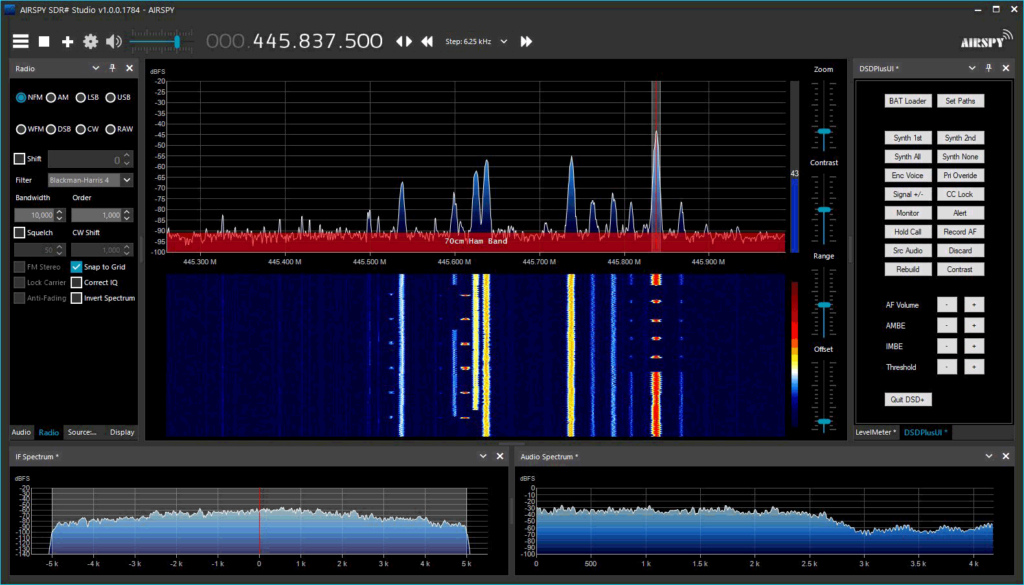
Task: Select LSB demodulation mode
Action: tap(80, 97)
